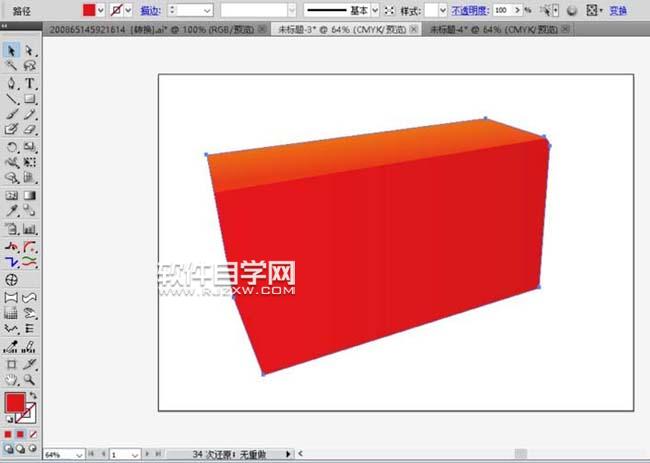Open the 基本 stroke style dropdown
Viewport: 650px width, 463px height.
pos(375,10)
